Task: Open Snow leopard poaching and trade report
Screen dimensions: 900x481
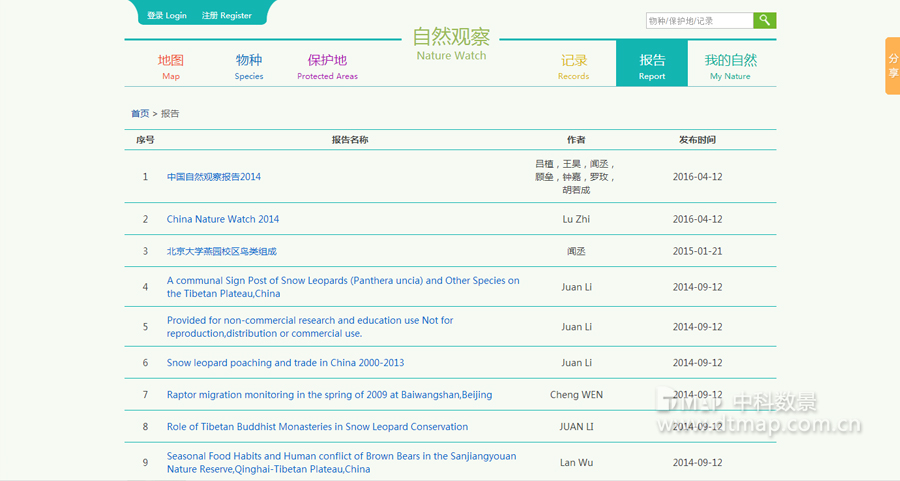Action: (x=285, y=363)
